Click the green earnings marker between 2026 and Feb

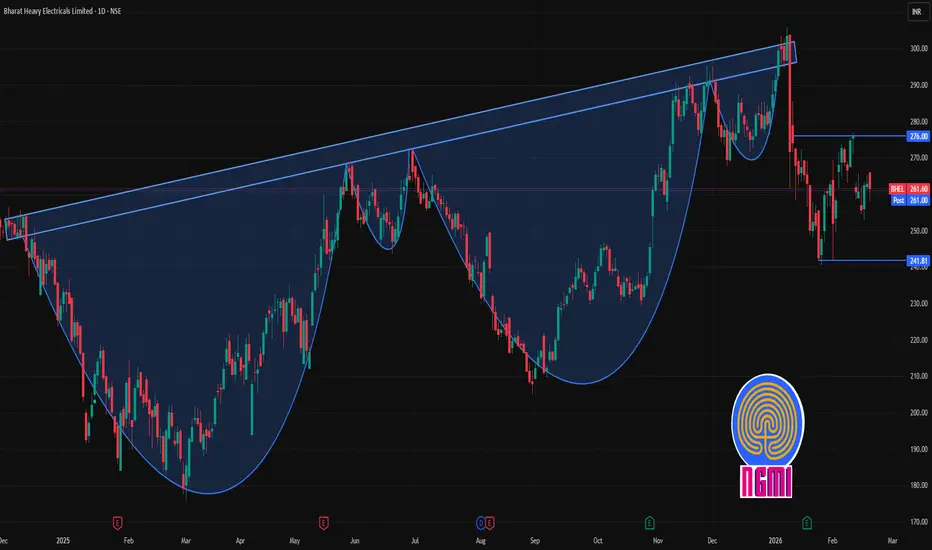pyautogui.click(x=807, y=523)
